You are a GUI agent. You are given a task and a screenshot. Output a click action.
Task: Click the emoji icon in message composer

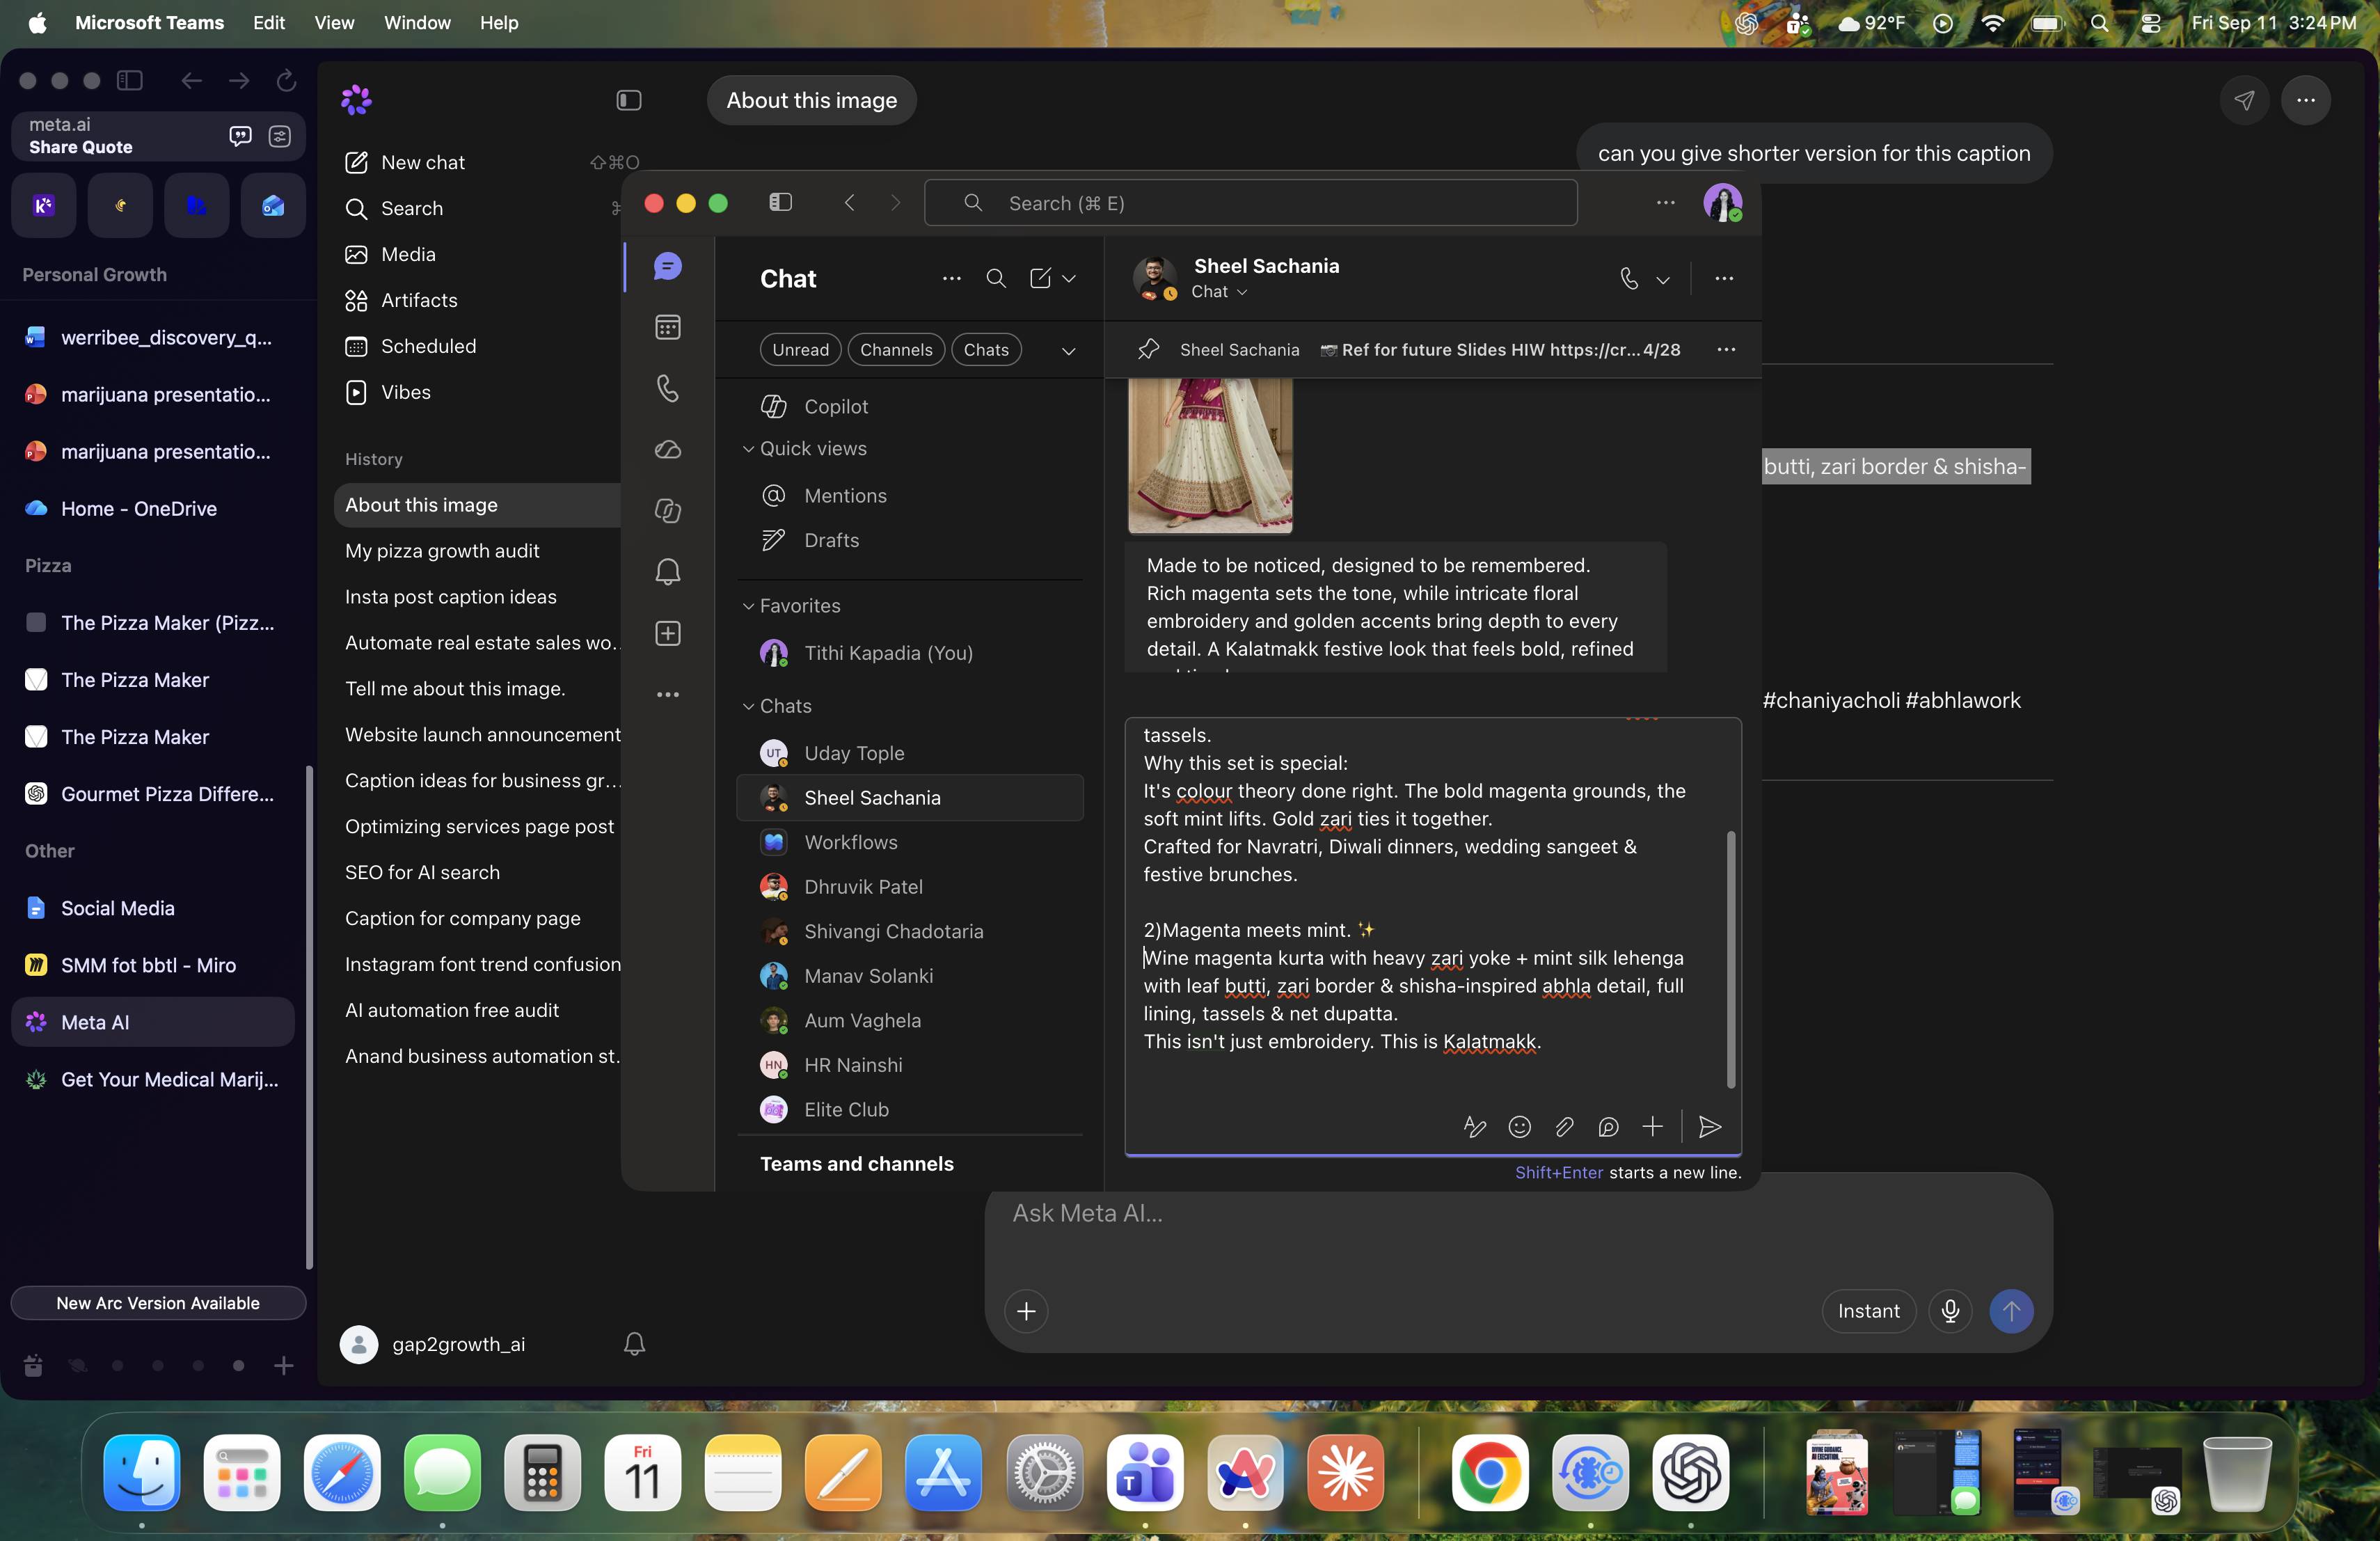(1519, 1127)
